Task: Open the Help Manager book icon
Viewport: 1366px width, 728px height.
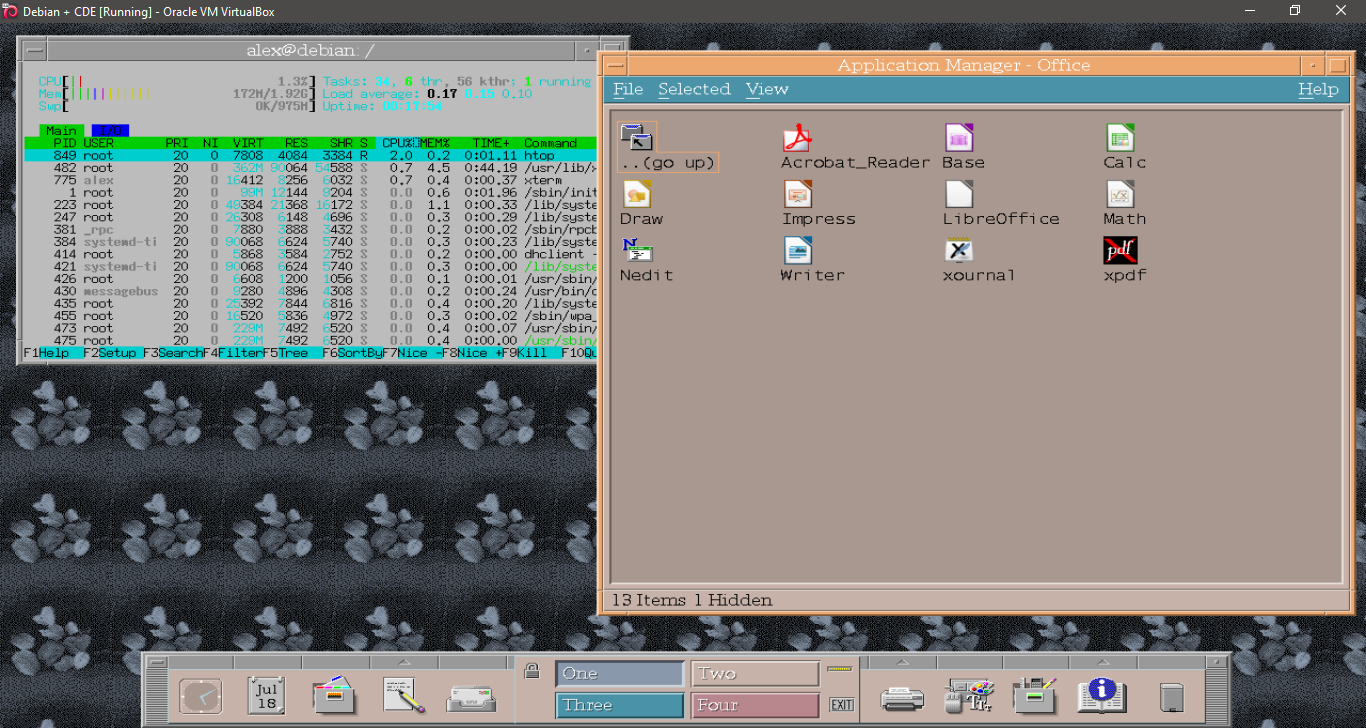Action: pos(1101,695)
